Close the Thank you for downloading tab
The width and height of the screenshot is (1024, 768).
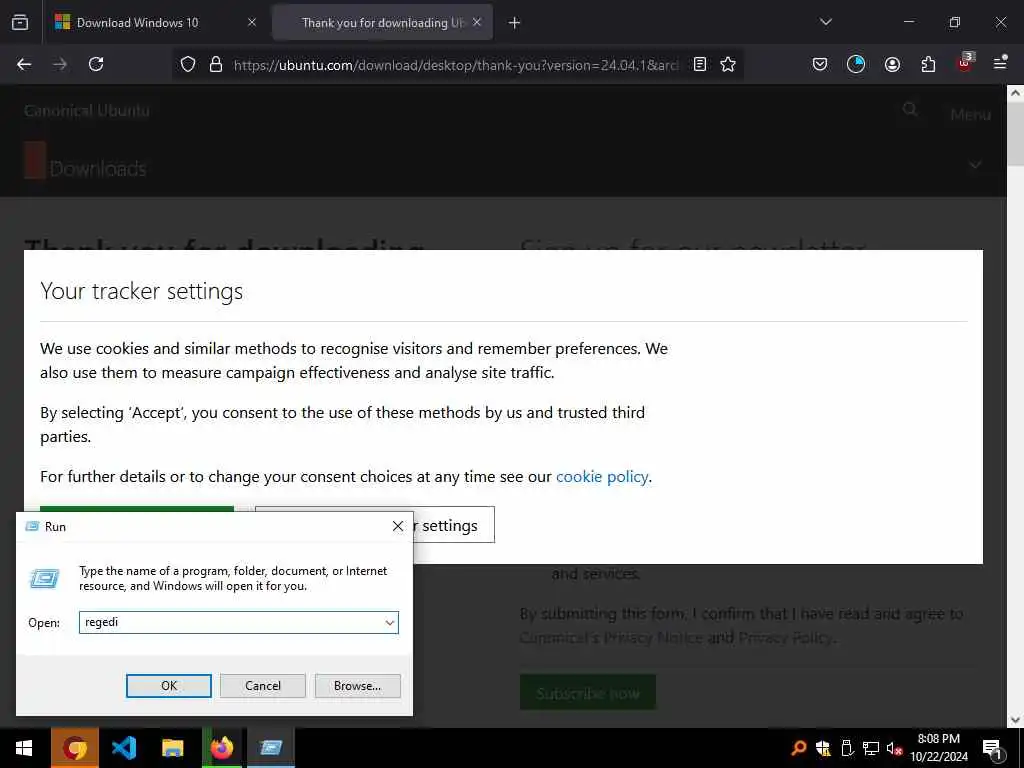[477, 22]
